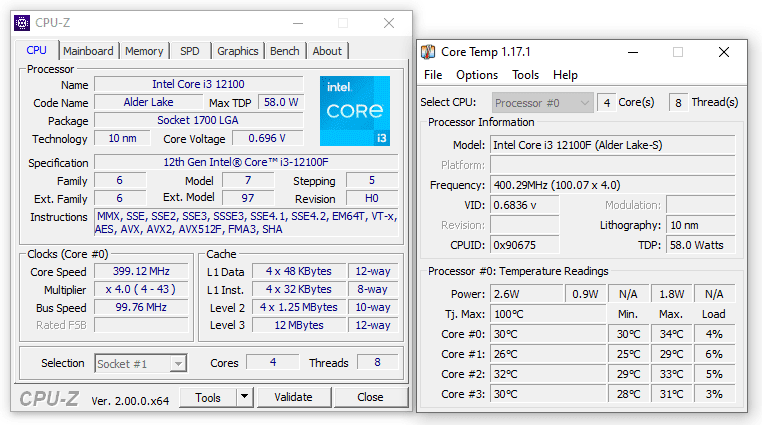Click the Multiplier value 'x 4.0 ( 4 - 43 )'
Screen dimensions: 762x425
pyautogui.click(x=141, y=289)
